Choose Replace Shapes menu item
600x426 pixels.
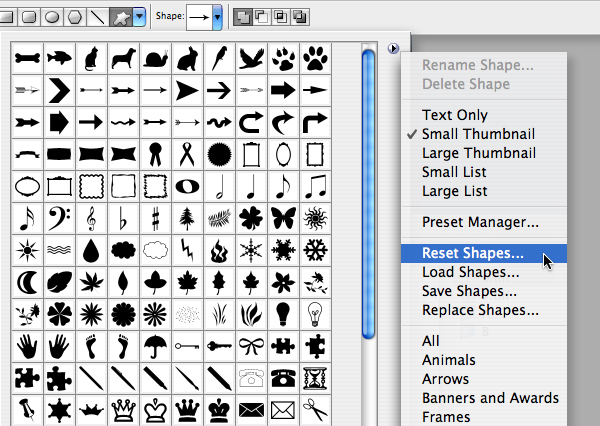[x=484, y=310]
